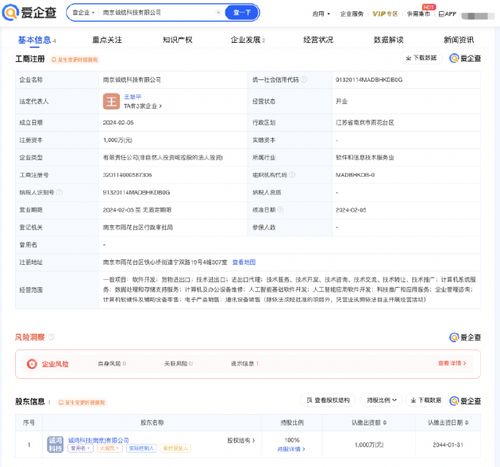Go to the VIP专区 link
500x467 pixels.
[x=385, y=14]
